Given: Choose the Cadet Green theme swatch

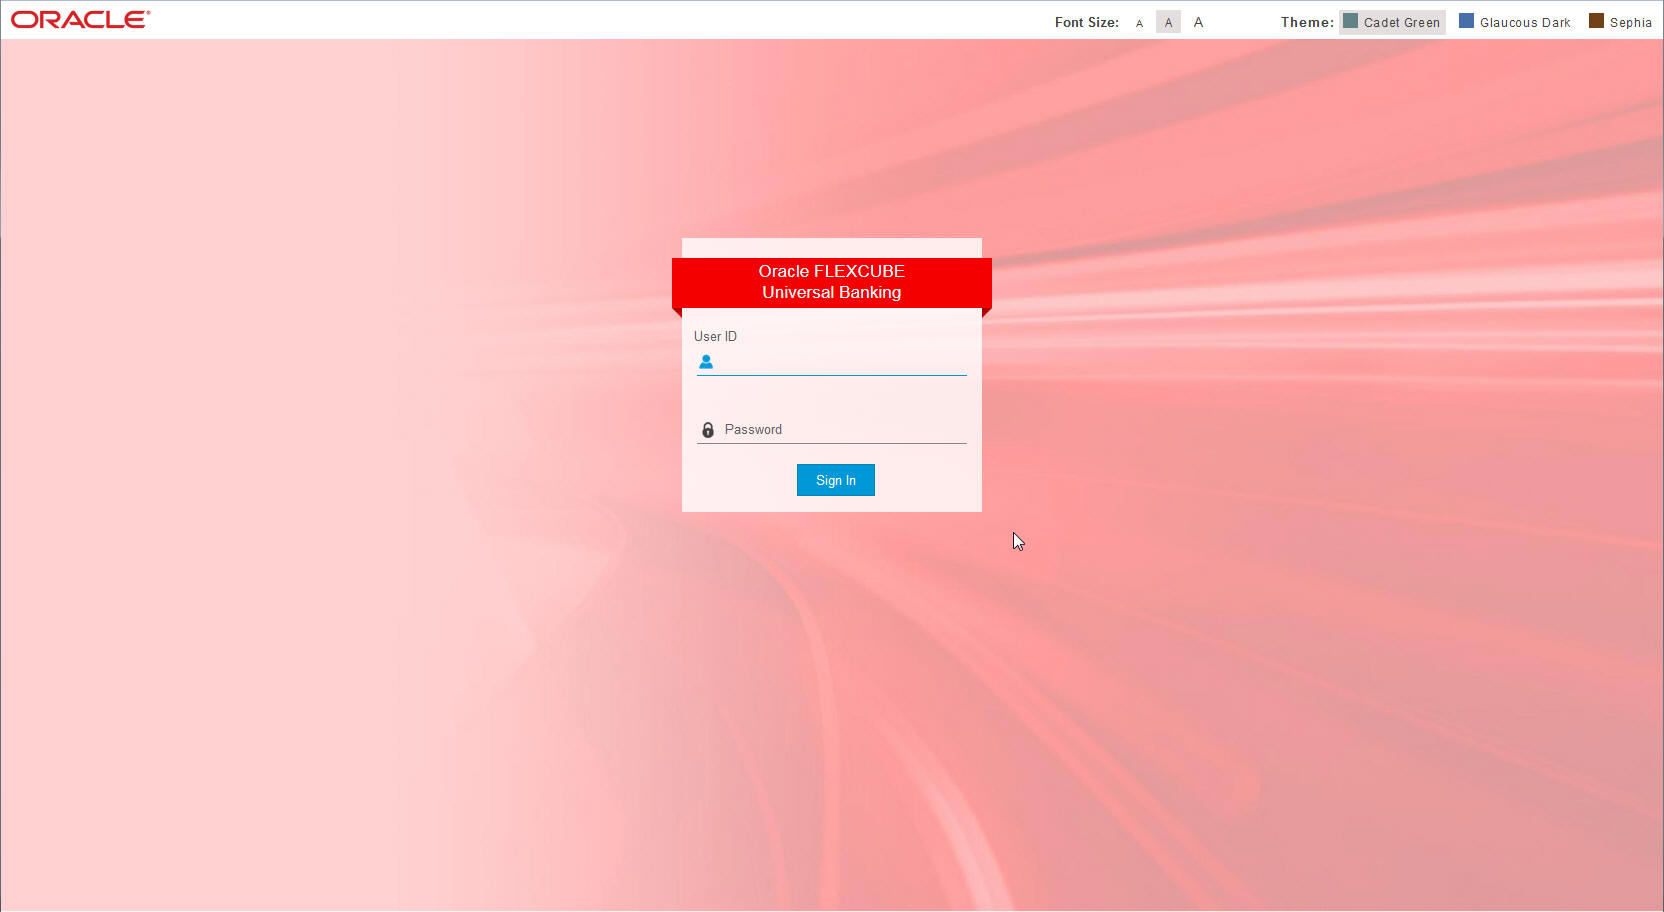Looking at the screenshot, I should pyautogui.click(x=1350, y=21).
